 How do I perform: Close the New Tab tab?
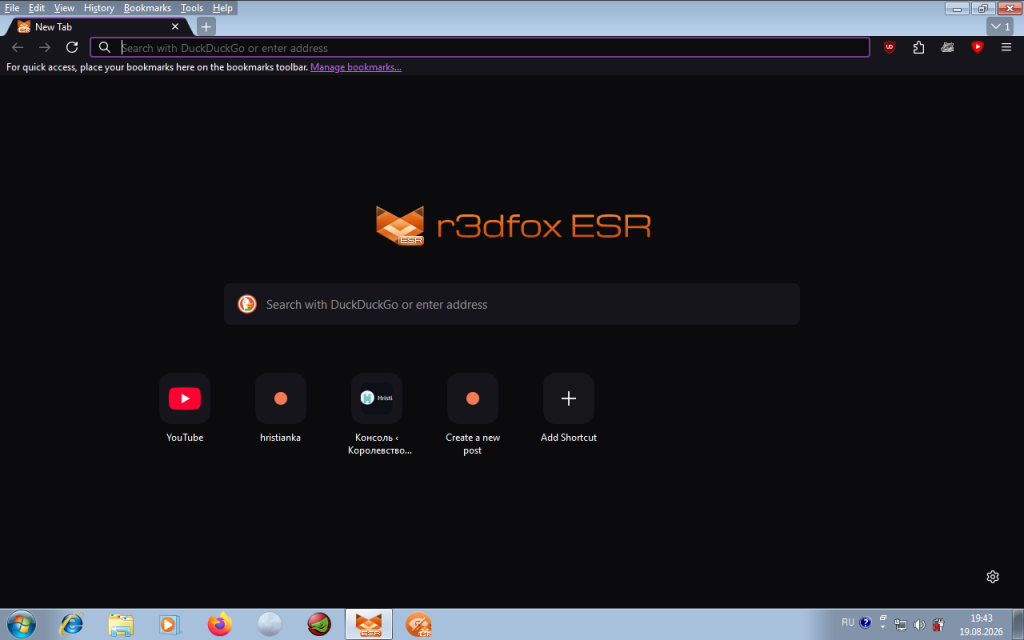tap(175, 27)
